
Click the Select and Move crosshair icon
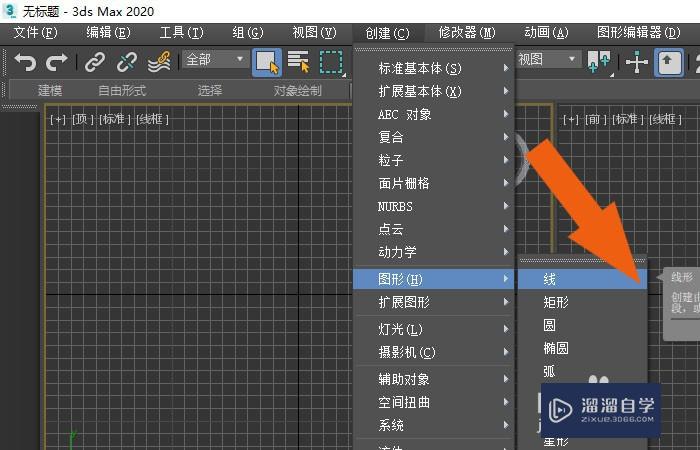(637, 62)
